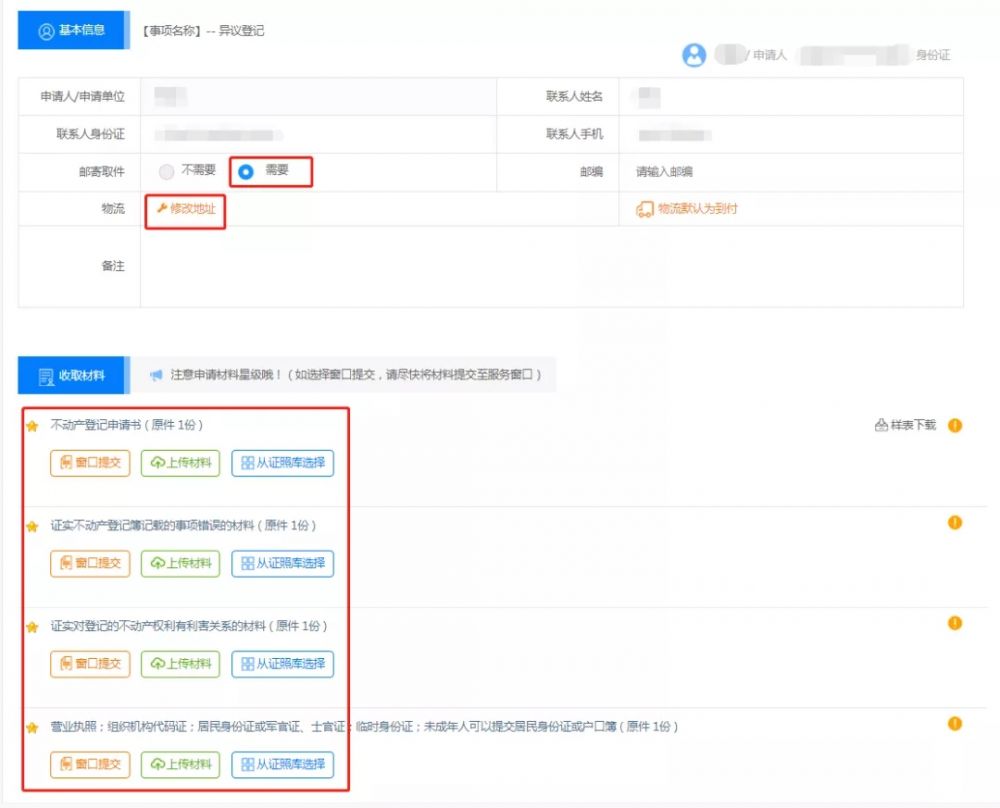Click into the 备注 text area

(x=550, y=266)
